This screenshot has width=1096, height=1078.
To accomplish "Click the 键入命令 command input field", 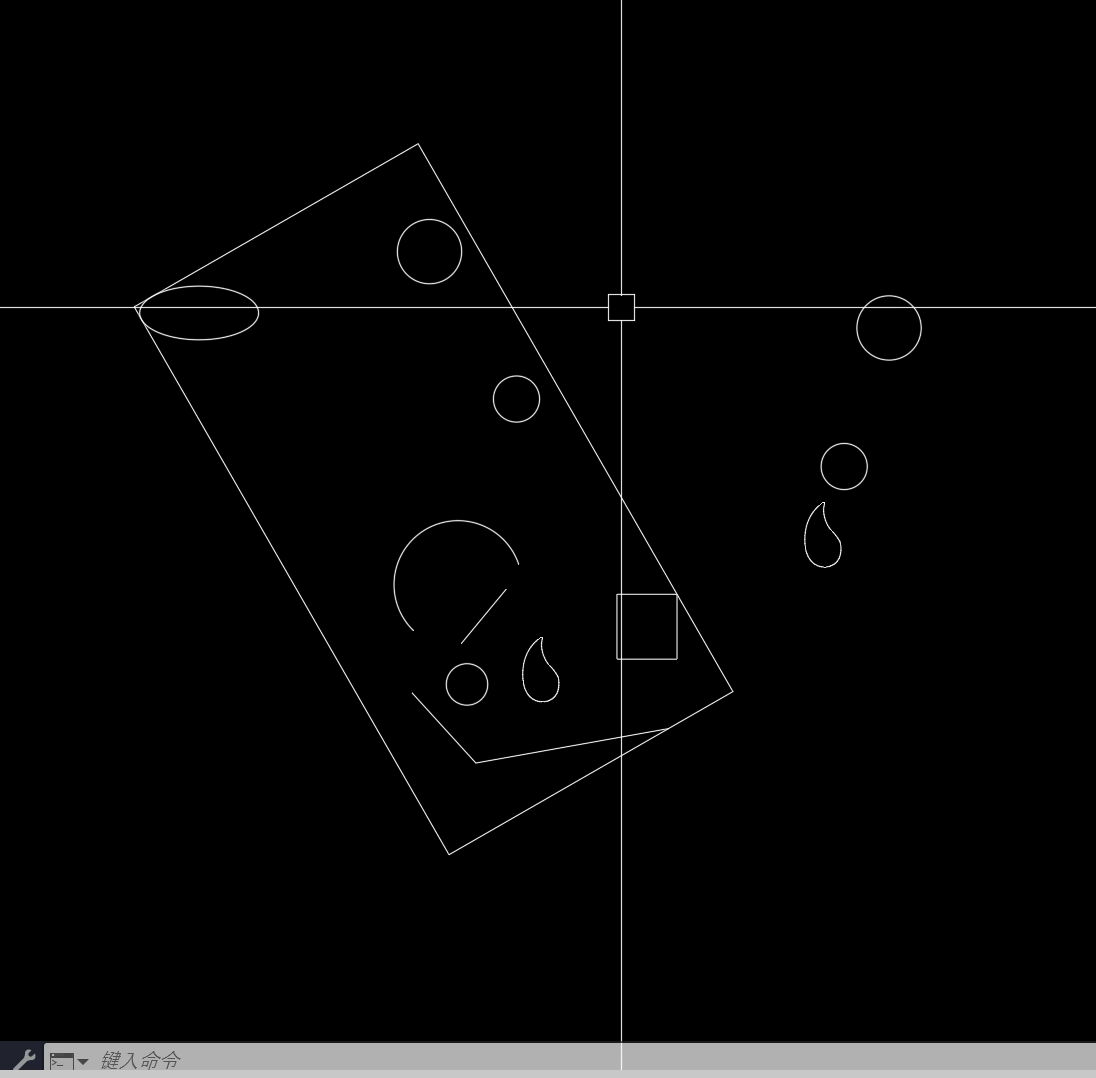I will pos(500,1060).
